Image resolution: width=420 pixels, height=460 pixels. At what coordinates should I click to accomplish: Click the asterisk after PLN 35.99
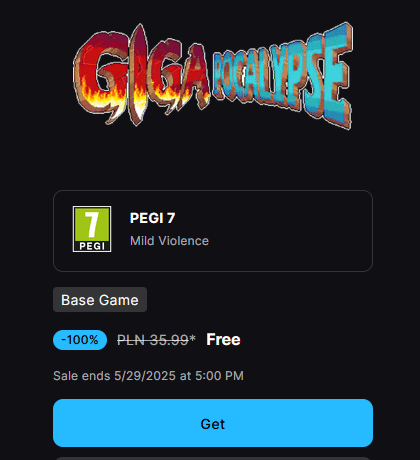coord(192,339)
